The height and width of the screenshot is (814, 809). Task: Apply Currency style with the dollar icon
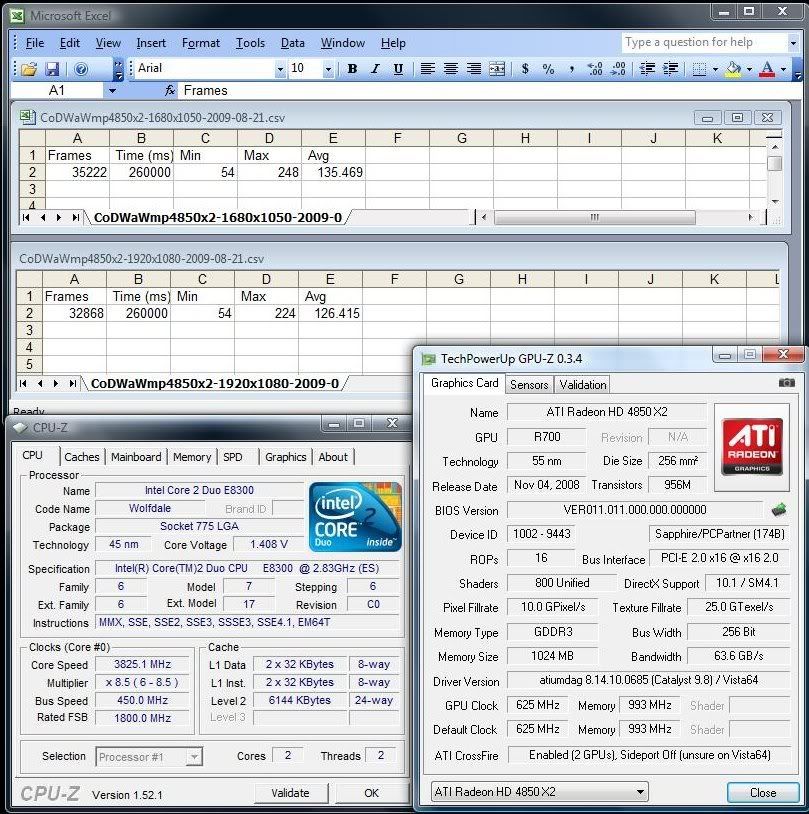(x=525, y=69)
